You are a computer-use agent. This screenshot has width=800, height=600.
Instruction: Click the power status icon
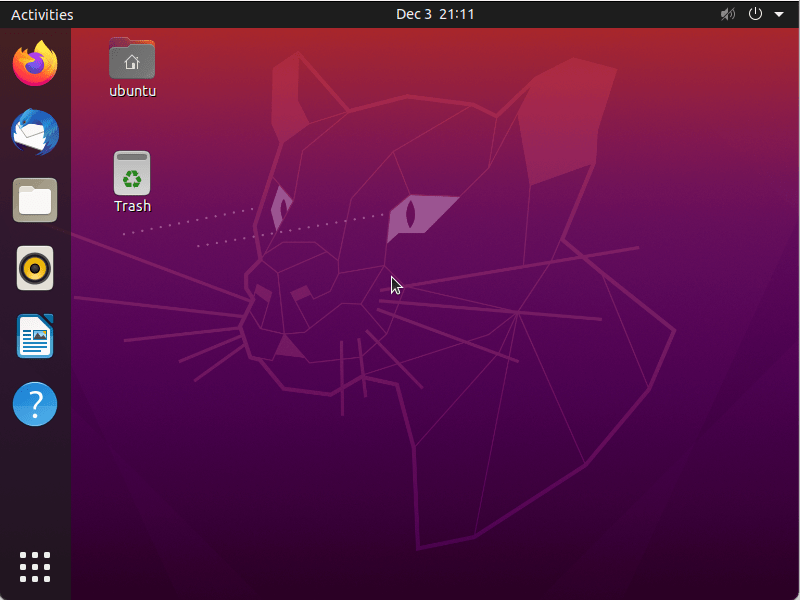[755, 14]
